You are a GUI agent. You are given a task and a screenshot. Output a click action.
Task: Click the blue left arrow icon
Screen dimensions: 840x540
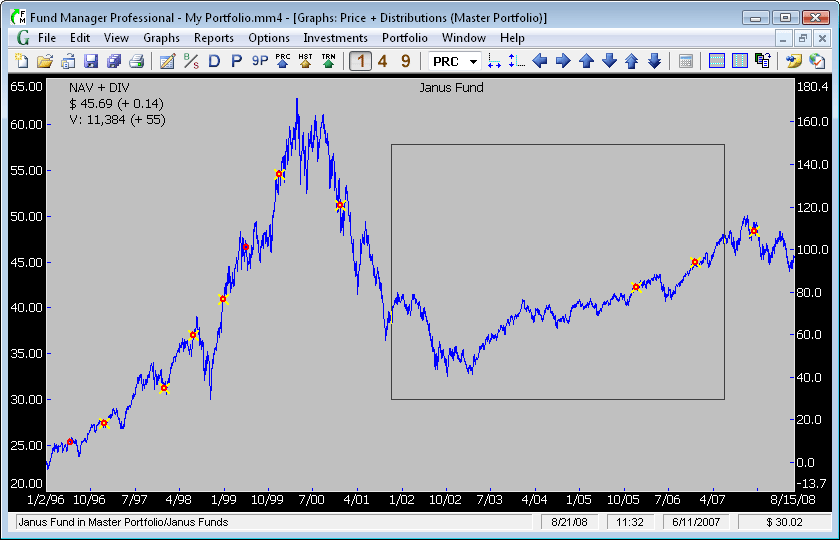tap(540, 61)
